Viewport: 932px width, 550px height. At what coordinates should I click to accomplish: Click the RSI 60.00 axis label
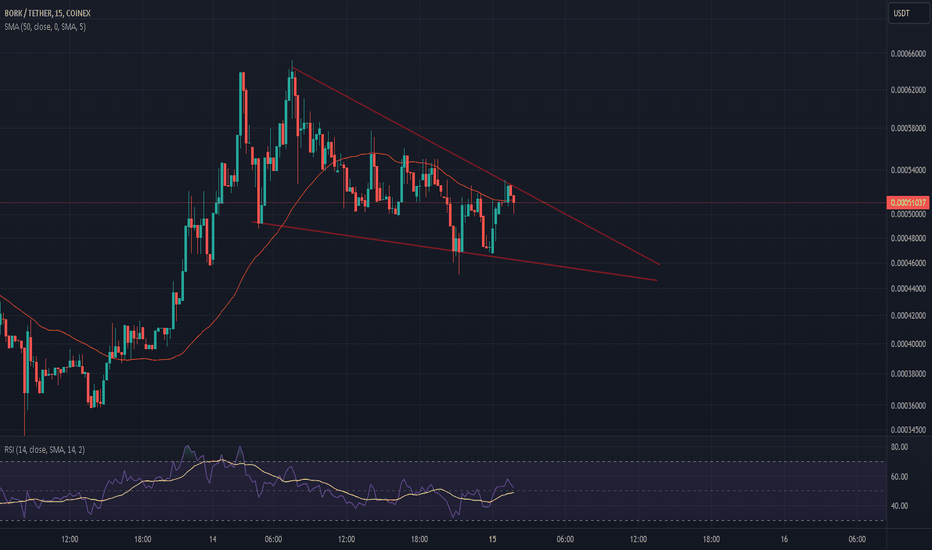click(x=899, y=477)
